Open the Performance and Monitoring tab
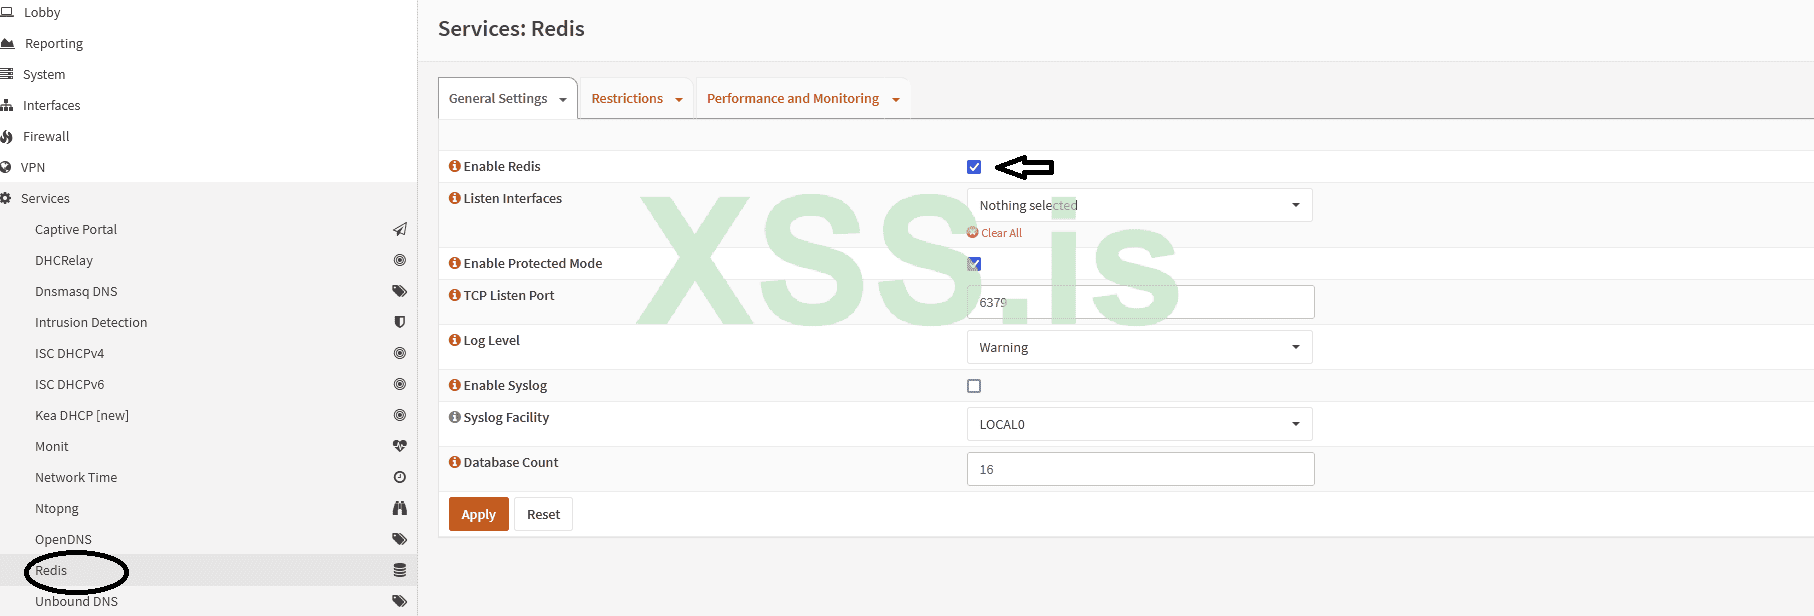 (793, 98)
